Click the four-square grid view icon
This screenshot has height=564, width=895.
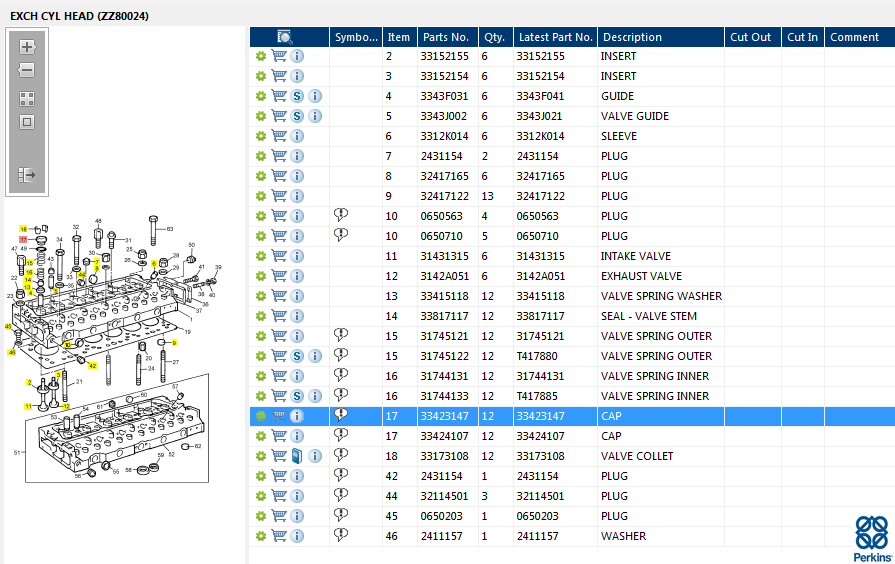point(27,99)
